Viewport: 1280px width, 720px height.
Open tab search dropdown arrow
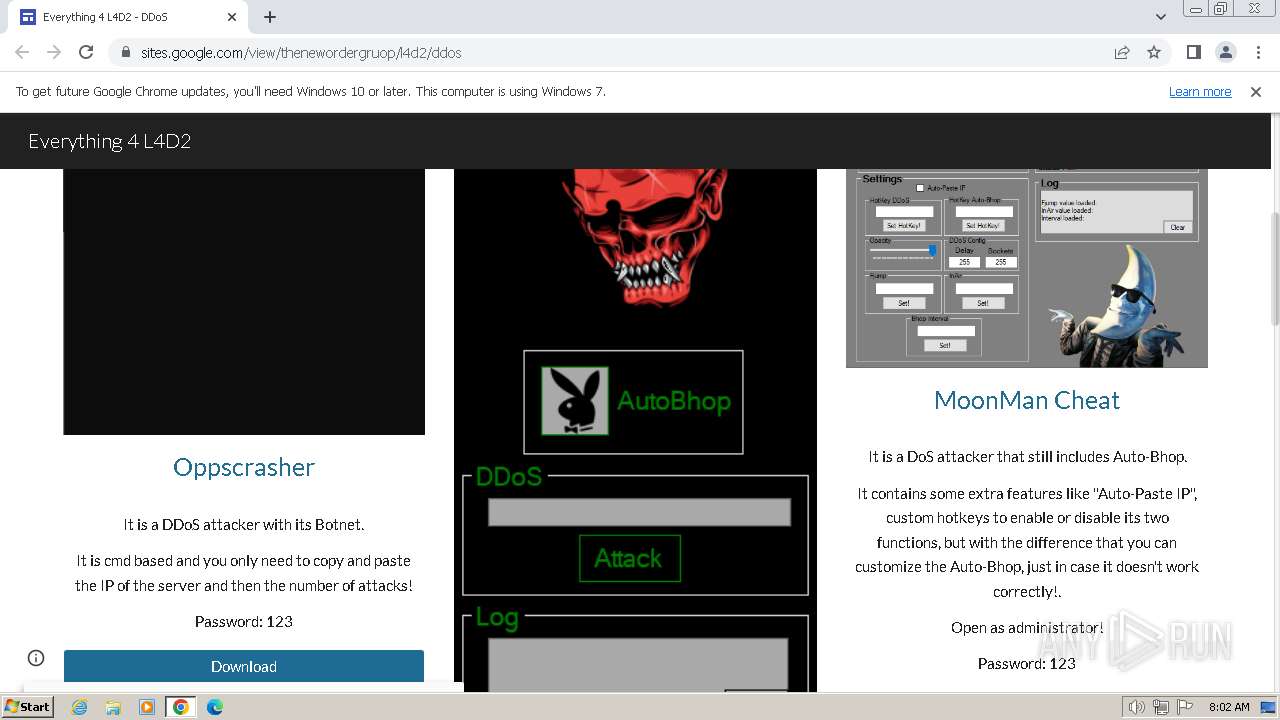pyautogui.click(x=1160, y=17)
